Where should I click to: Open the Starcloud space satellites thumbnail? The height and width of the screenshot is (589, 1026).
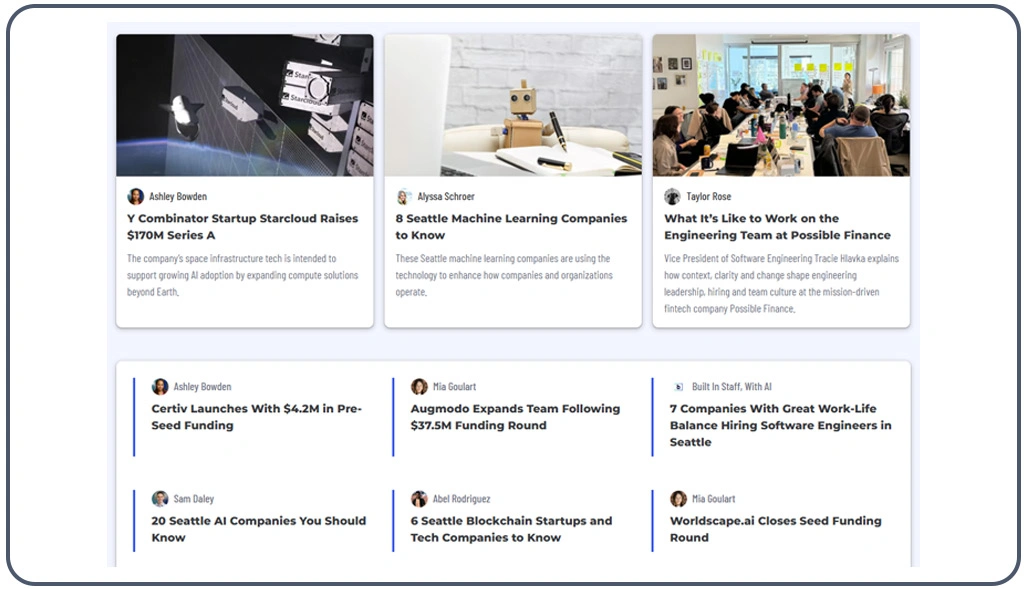(x=245, y=105)
